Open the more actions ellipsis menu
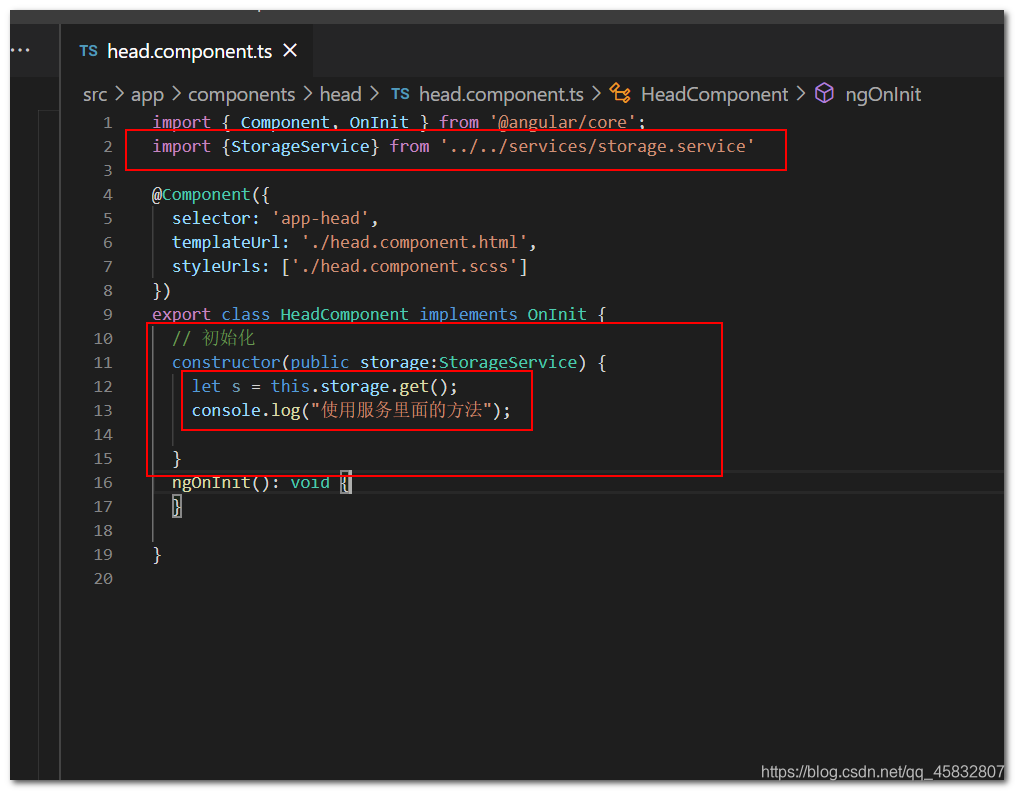1015x791 pixels. tap(20, 50)
